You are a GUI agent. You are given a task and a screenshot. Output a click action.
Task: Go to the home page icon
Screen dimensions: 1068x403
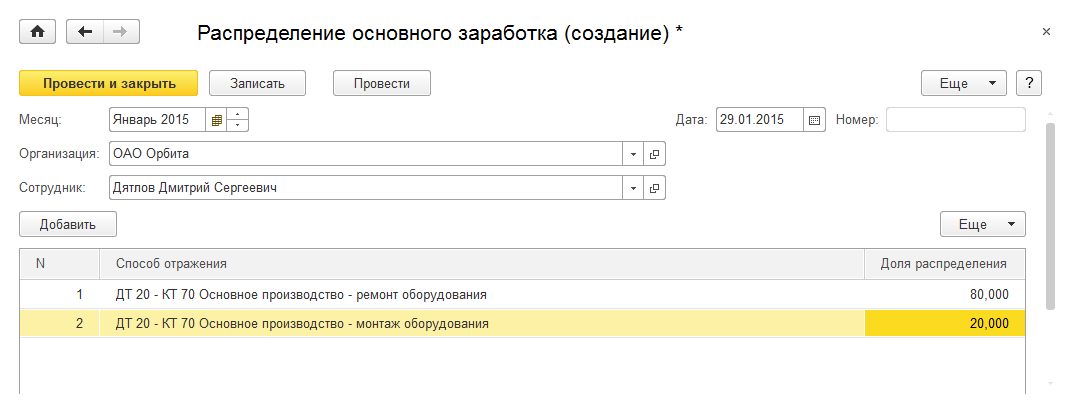38,32
